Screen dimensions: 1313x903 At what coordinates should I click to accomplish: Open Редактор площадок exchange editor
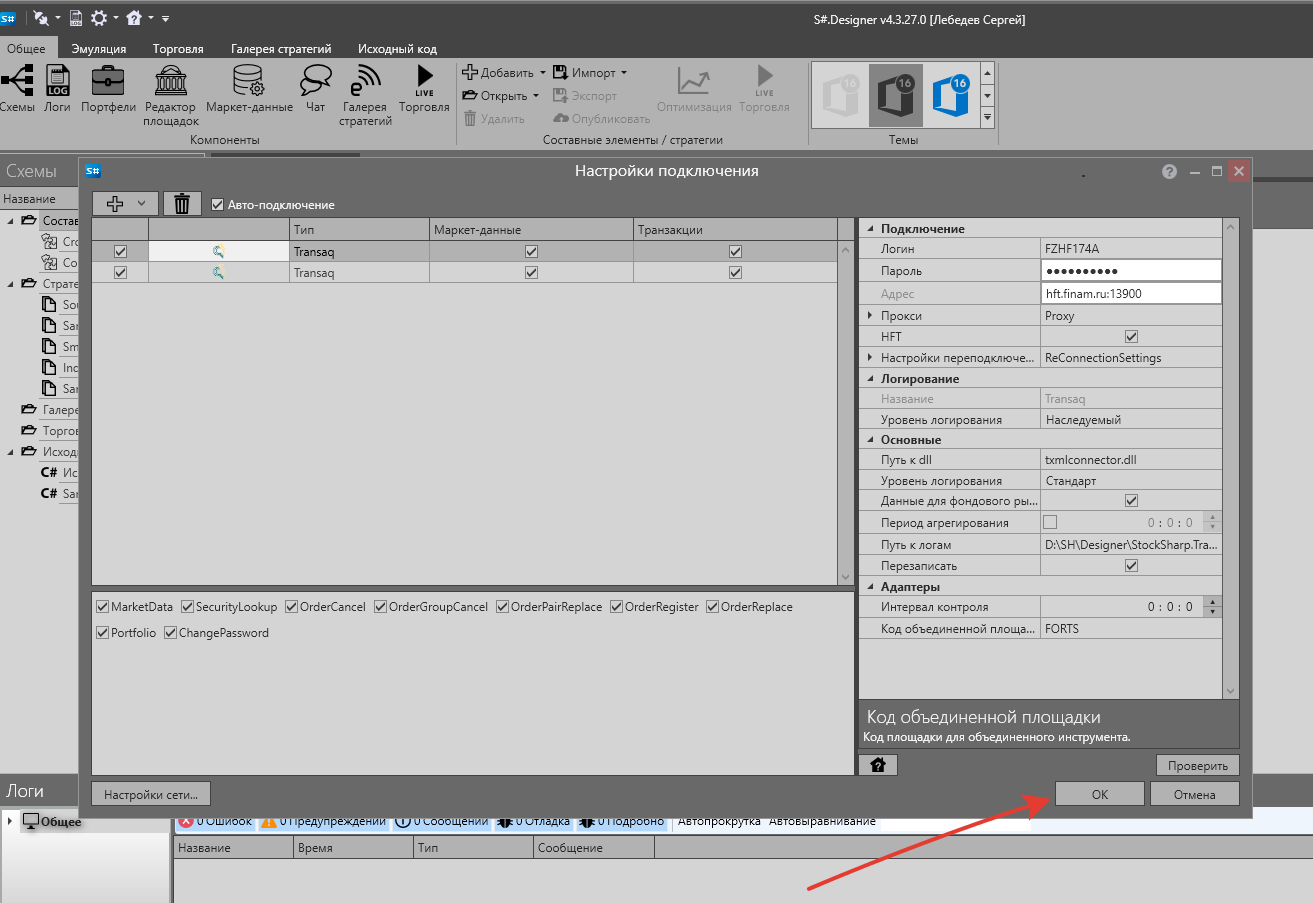[171, 95]
